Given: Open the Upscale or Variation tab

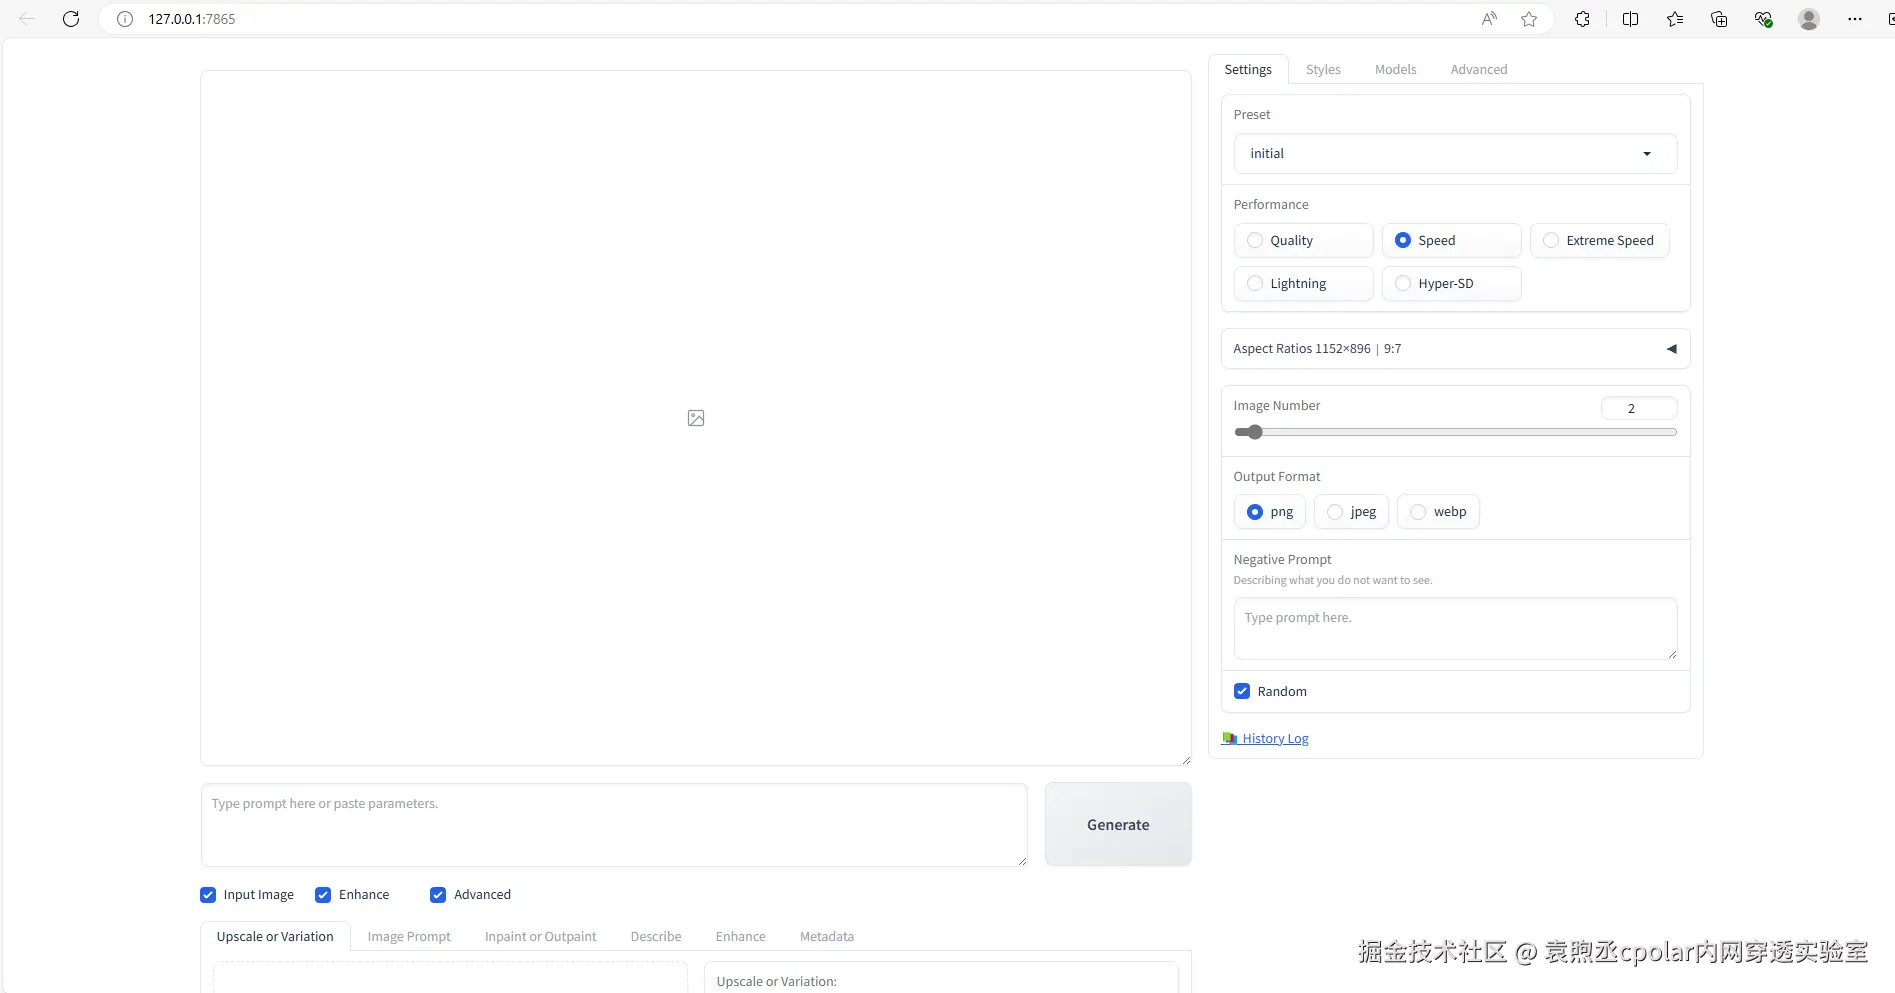Looking at the screenshot, I should pyautogui.click(x=275, y=936).
